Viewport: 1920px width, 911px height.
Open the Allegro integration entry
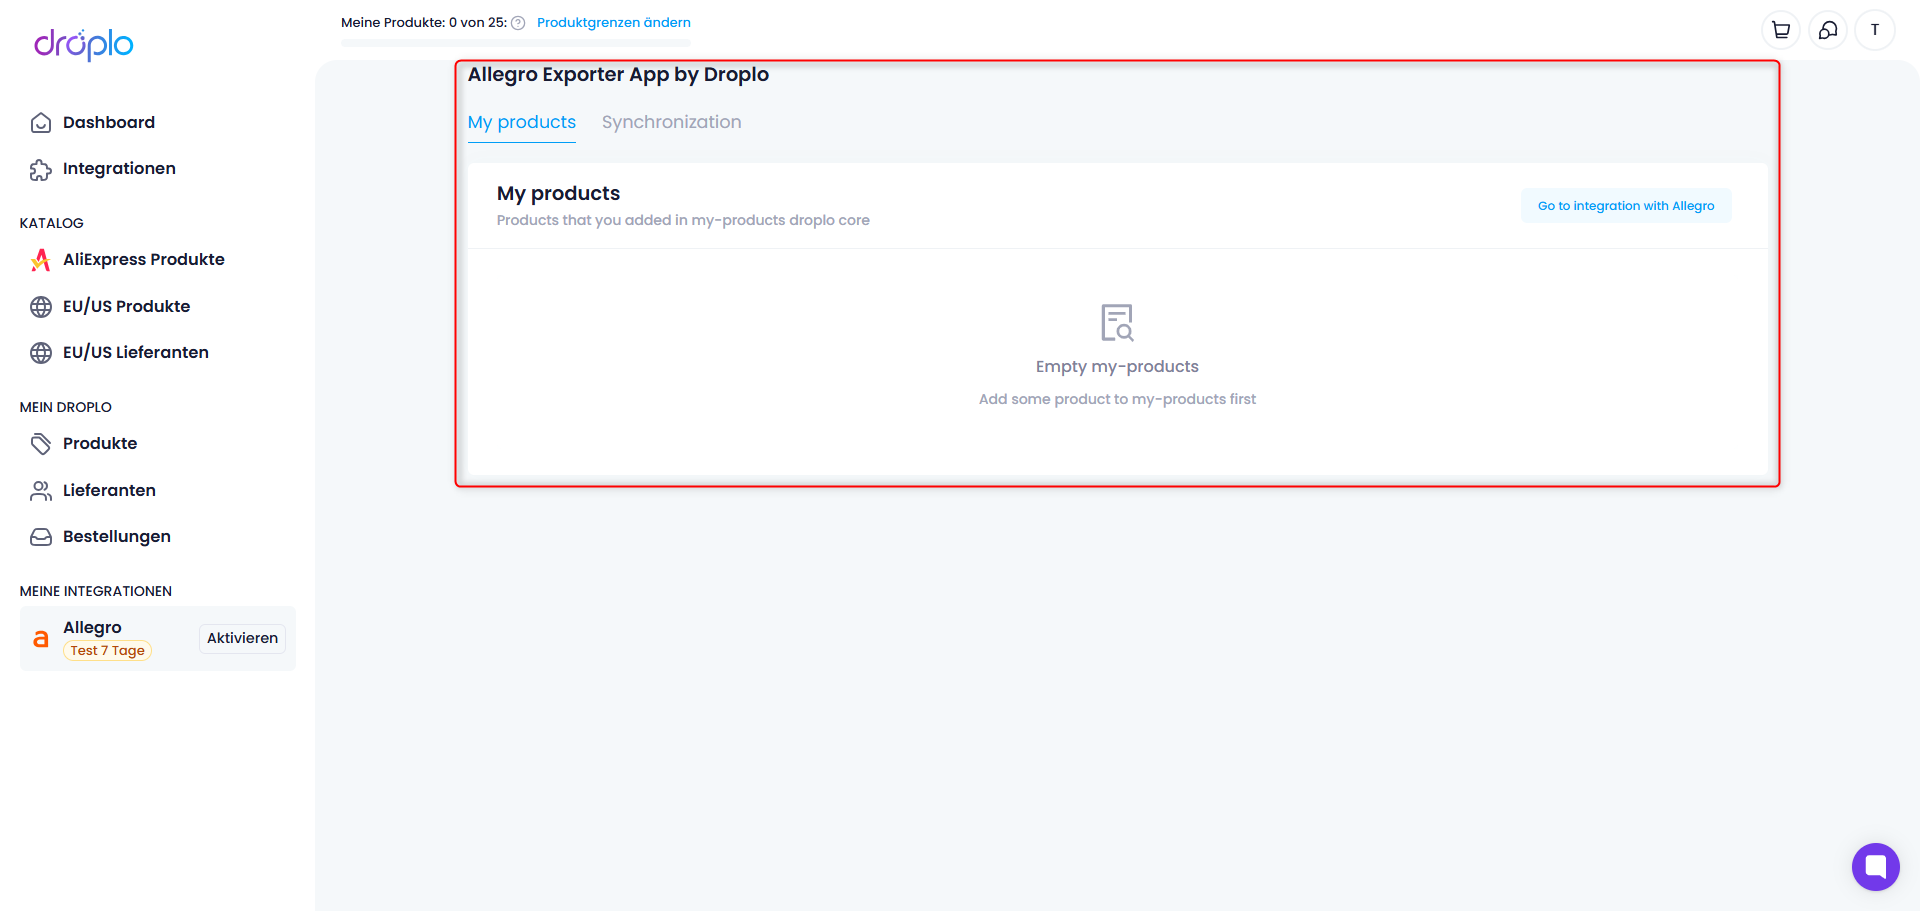pyautogui.click(x=158, y=638)
